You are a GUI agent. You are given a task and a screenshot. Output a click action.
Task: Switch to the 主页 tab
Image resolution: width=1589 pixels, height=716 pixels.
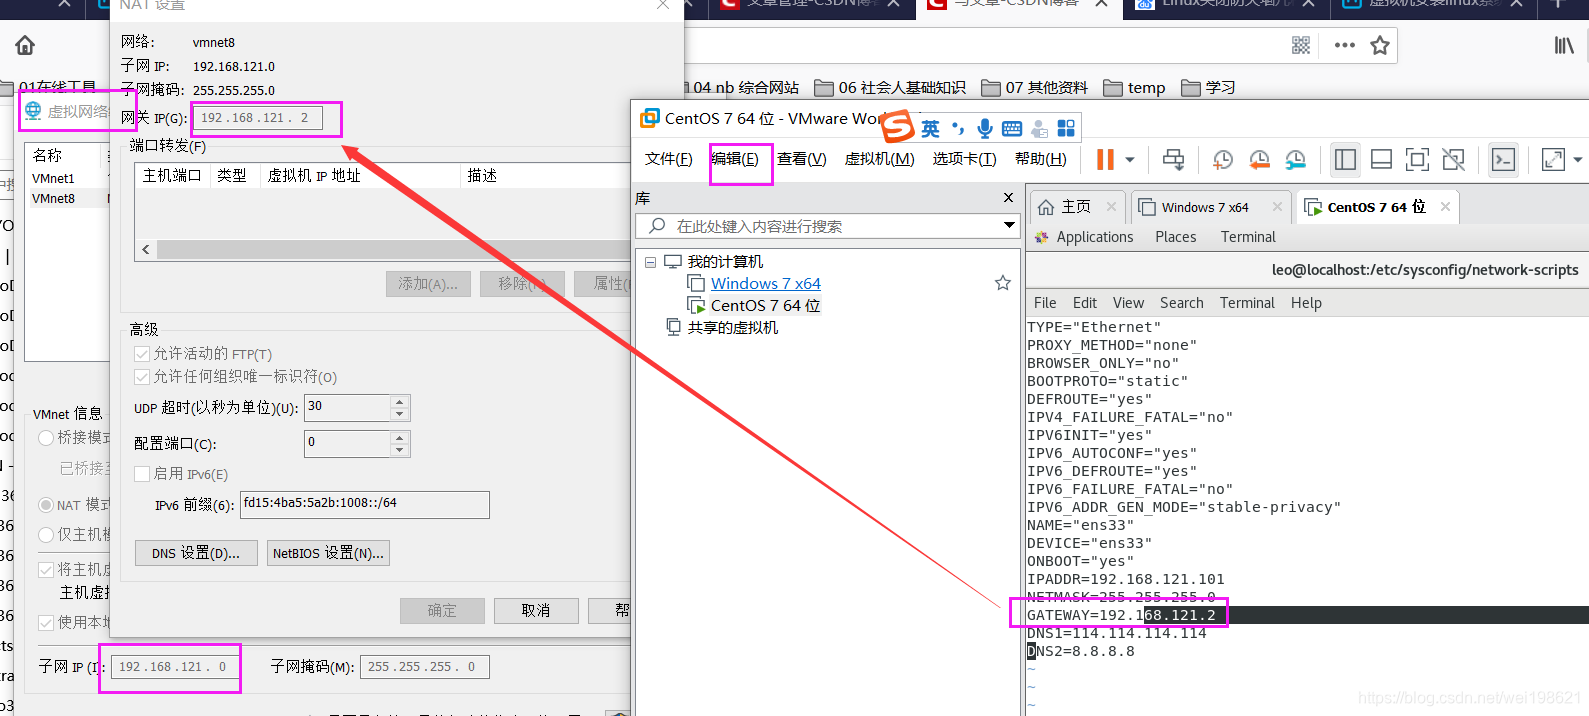1075,207
